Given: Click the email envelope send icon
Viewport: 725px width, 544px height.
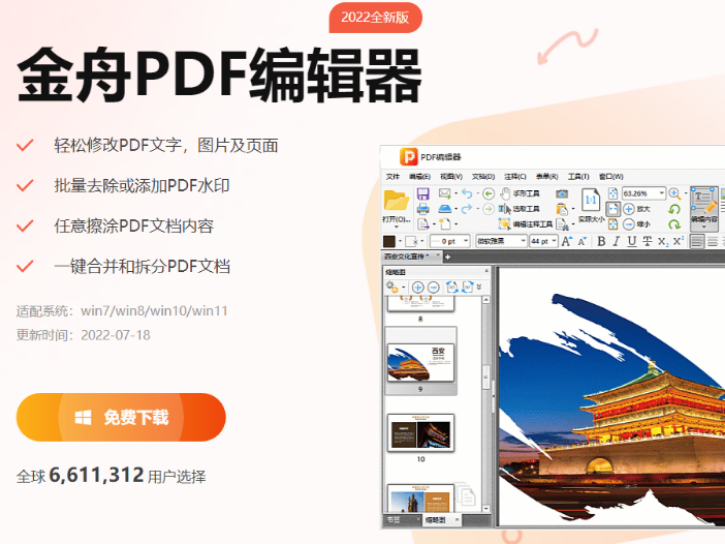Looking at the screenshot, I should [444, 193].
